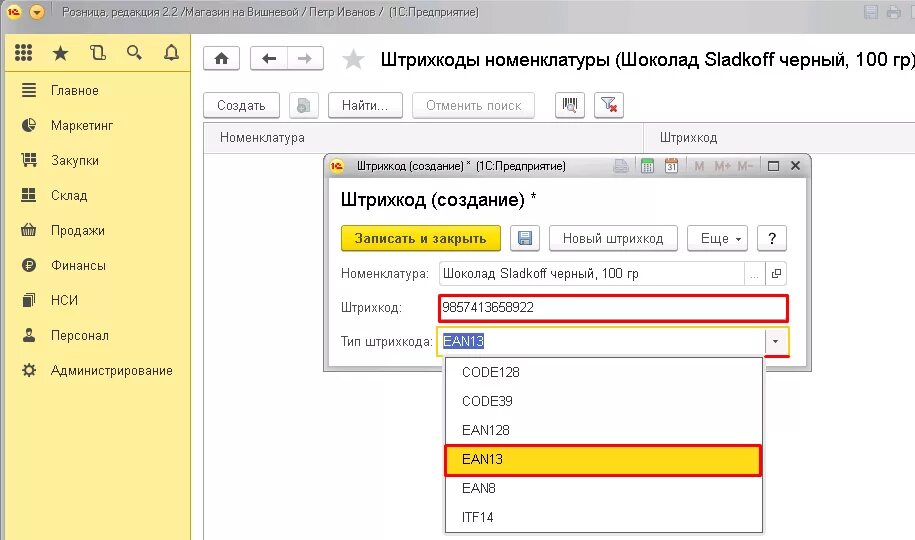Screen dimensions: 915x540
Task: Click the Создать button
Action: click(241, 106)
